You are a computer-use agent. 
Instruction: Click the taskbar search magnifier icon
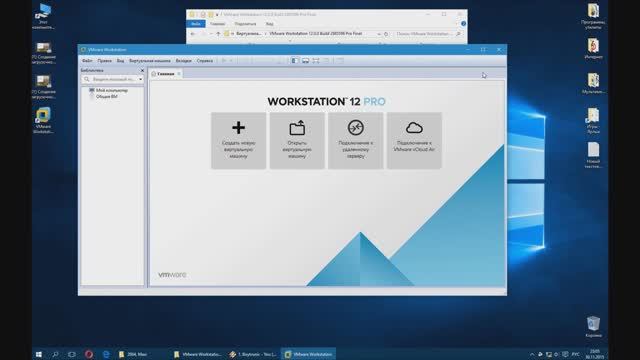pos(55,354)
